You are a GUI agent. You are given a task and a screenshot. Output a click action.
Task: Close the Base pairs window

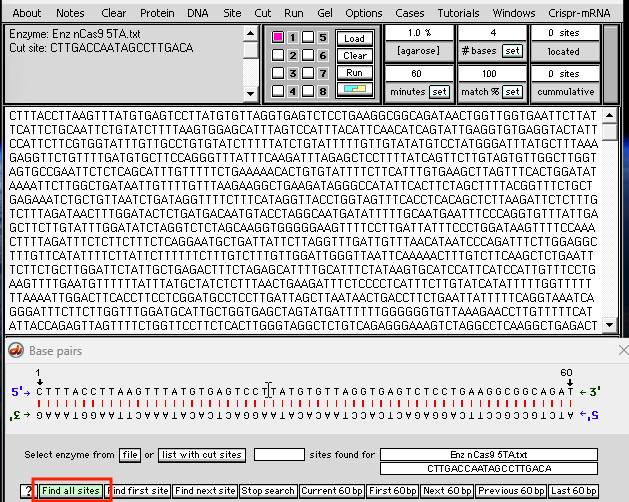pyautogui.click(x=623, y=350)
